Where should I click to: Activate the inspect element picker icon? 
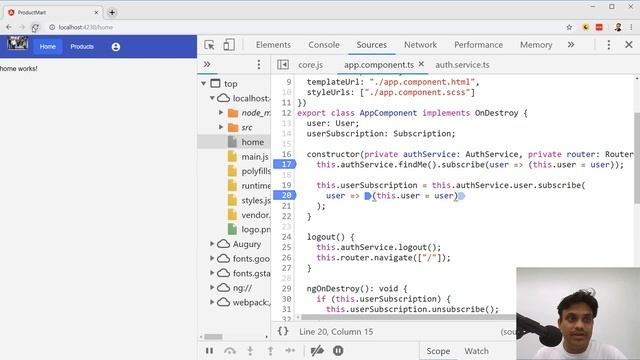(209, 45)
